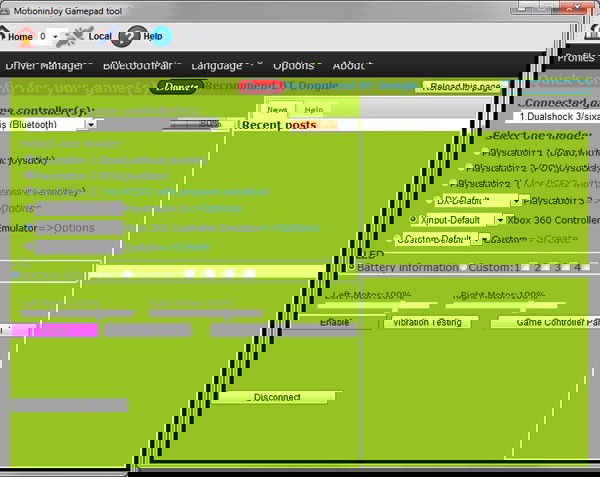Switch to the News tab
The image size is (600, 477).
coord(278,110)
